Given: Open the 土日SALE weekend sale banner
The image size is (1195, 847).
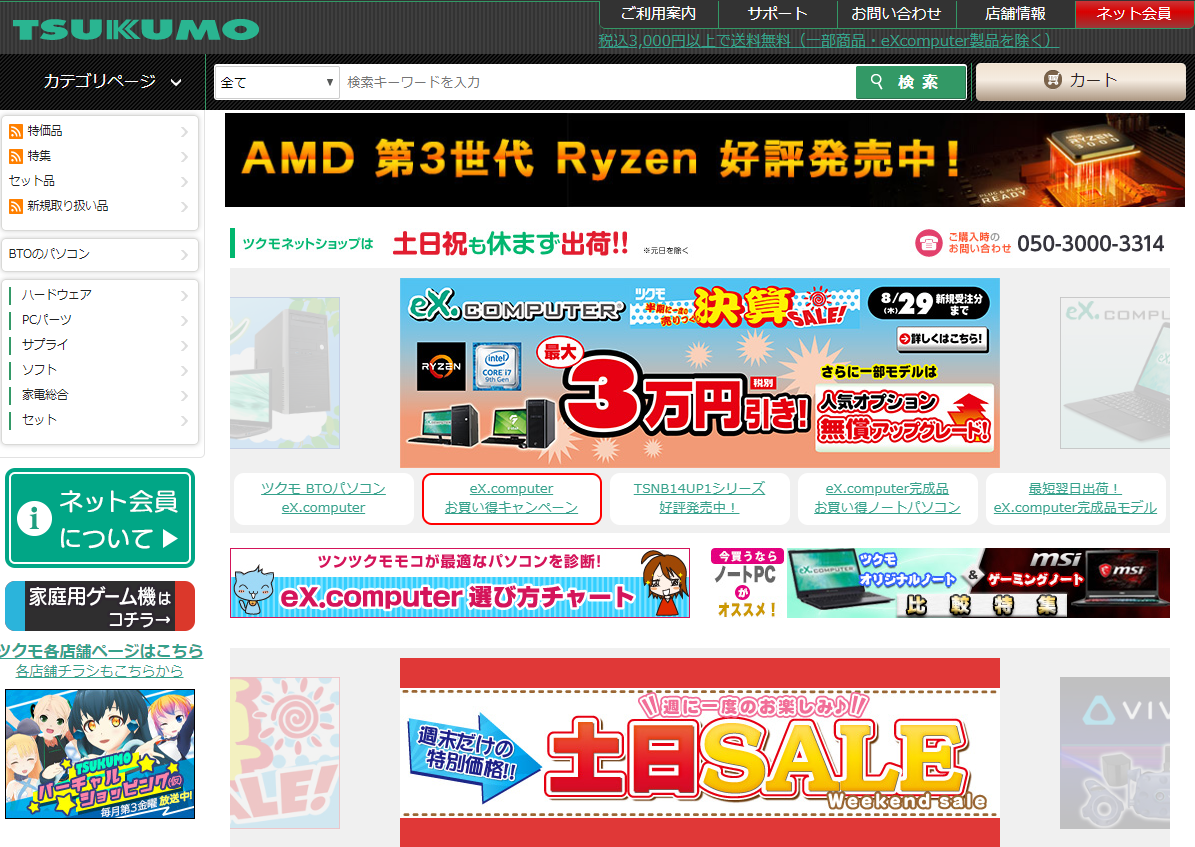Looking at the screenshot, I should 700,752.
